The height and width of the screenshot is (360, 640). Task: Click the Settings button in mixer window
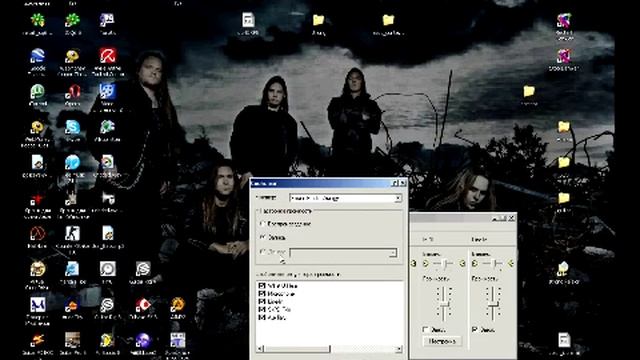click(442, 341)
